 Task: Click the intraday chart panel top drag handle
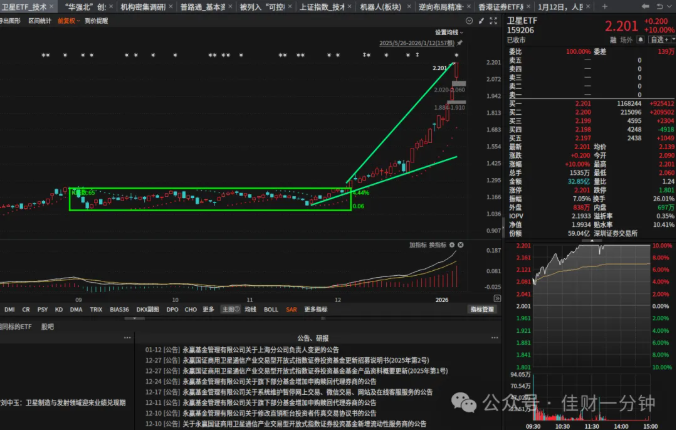(592, 241)
